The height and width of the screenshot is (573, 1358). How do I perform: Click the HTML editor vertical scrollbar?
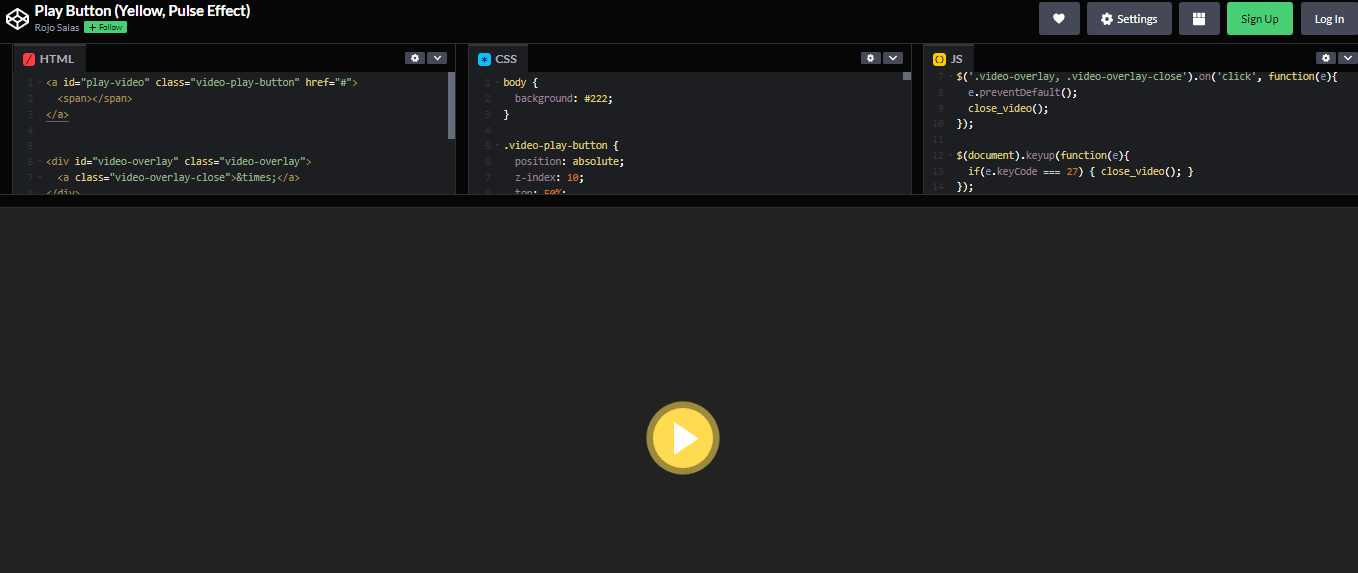451,105
